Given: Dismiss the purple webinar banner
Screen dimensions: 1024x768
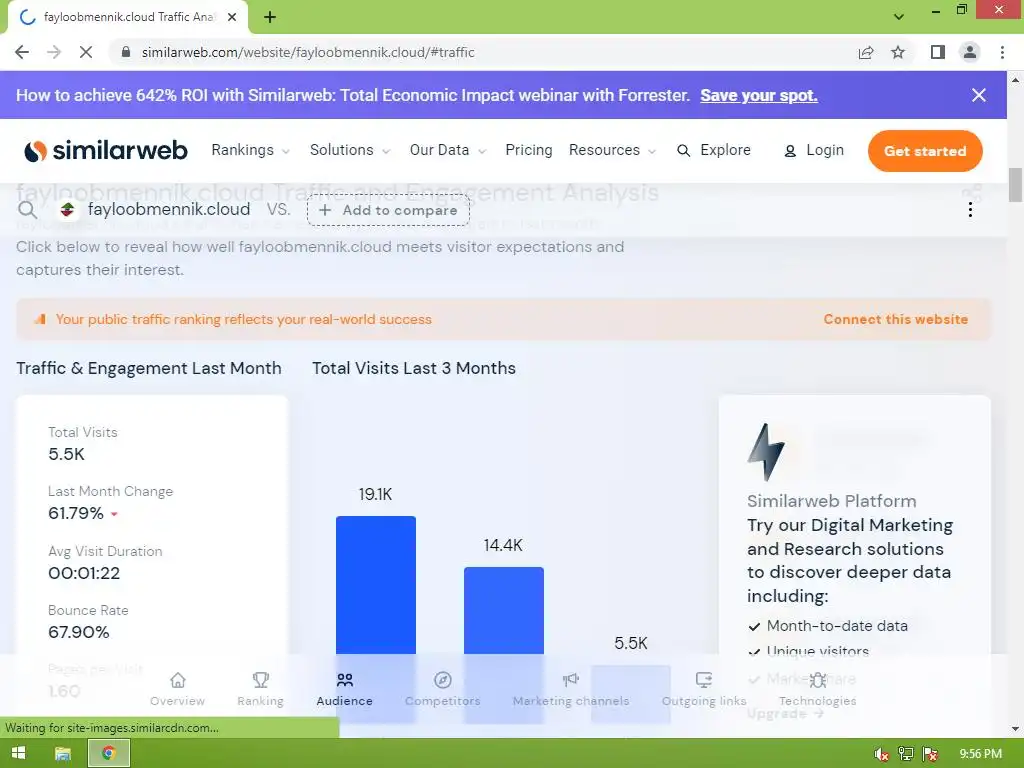Looking at the screenshot, I should pyautogui.click(x=978, y=95).
